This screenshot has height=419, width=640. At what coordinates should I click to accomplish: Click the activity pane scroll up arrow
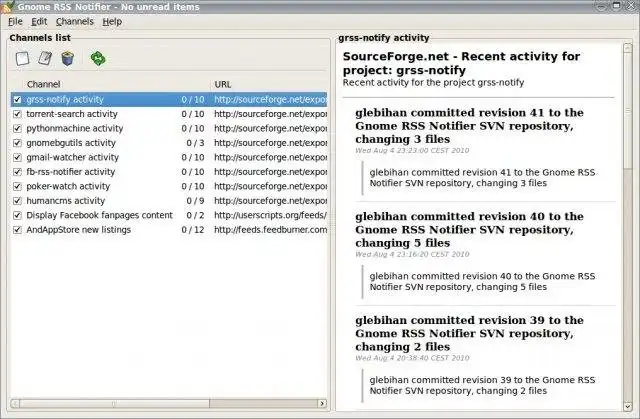[628, 48]
